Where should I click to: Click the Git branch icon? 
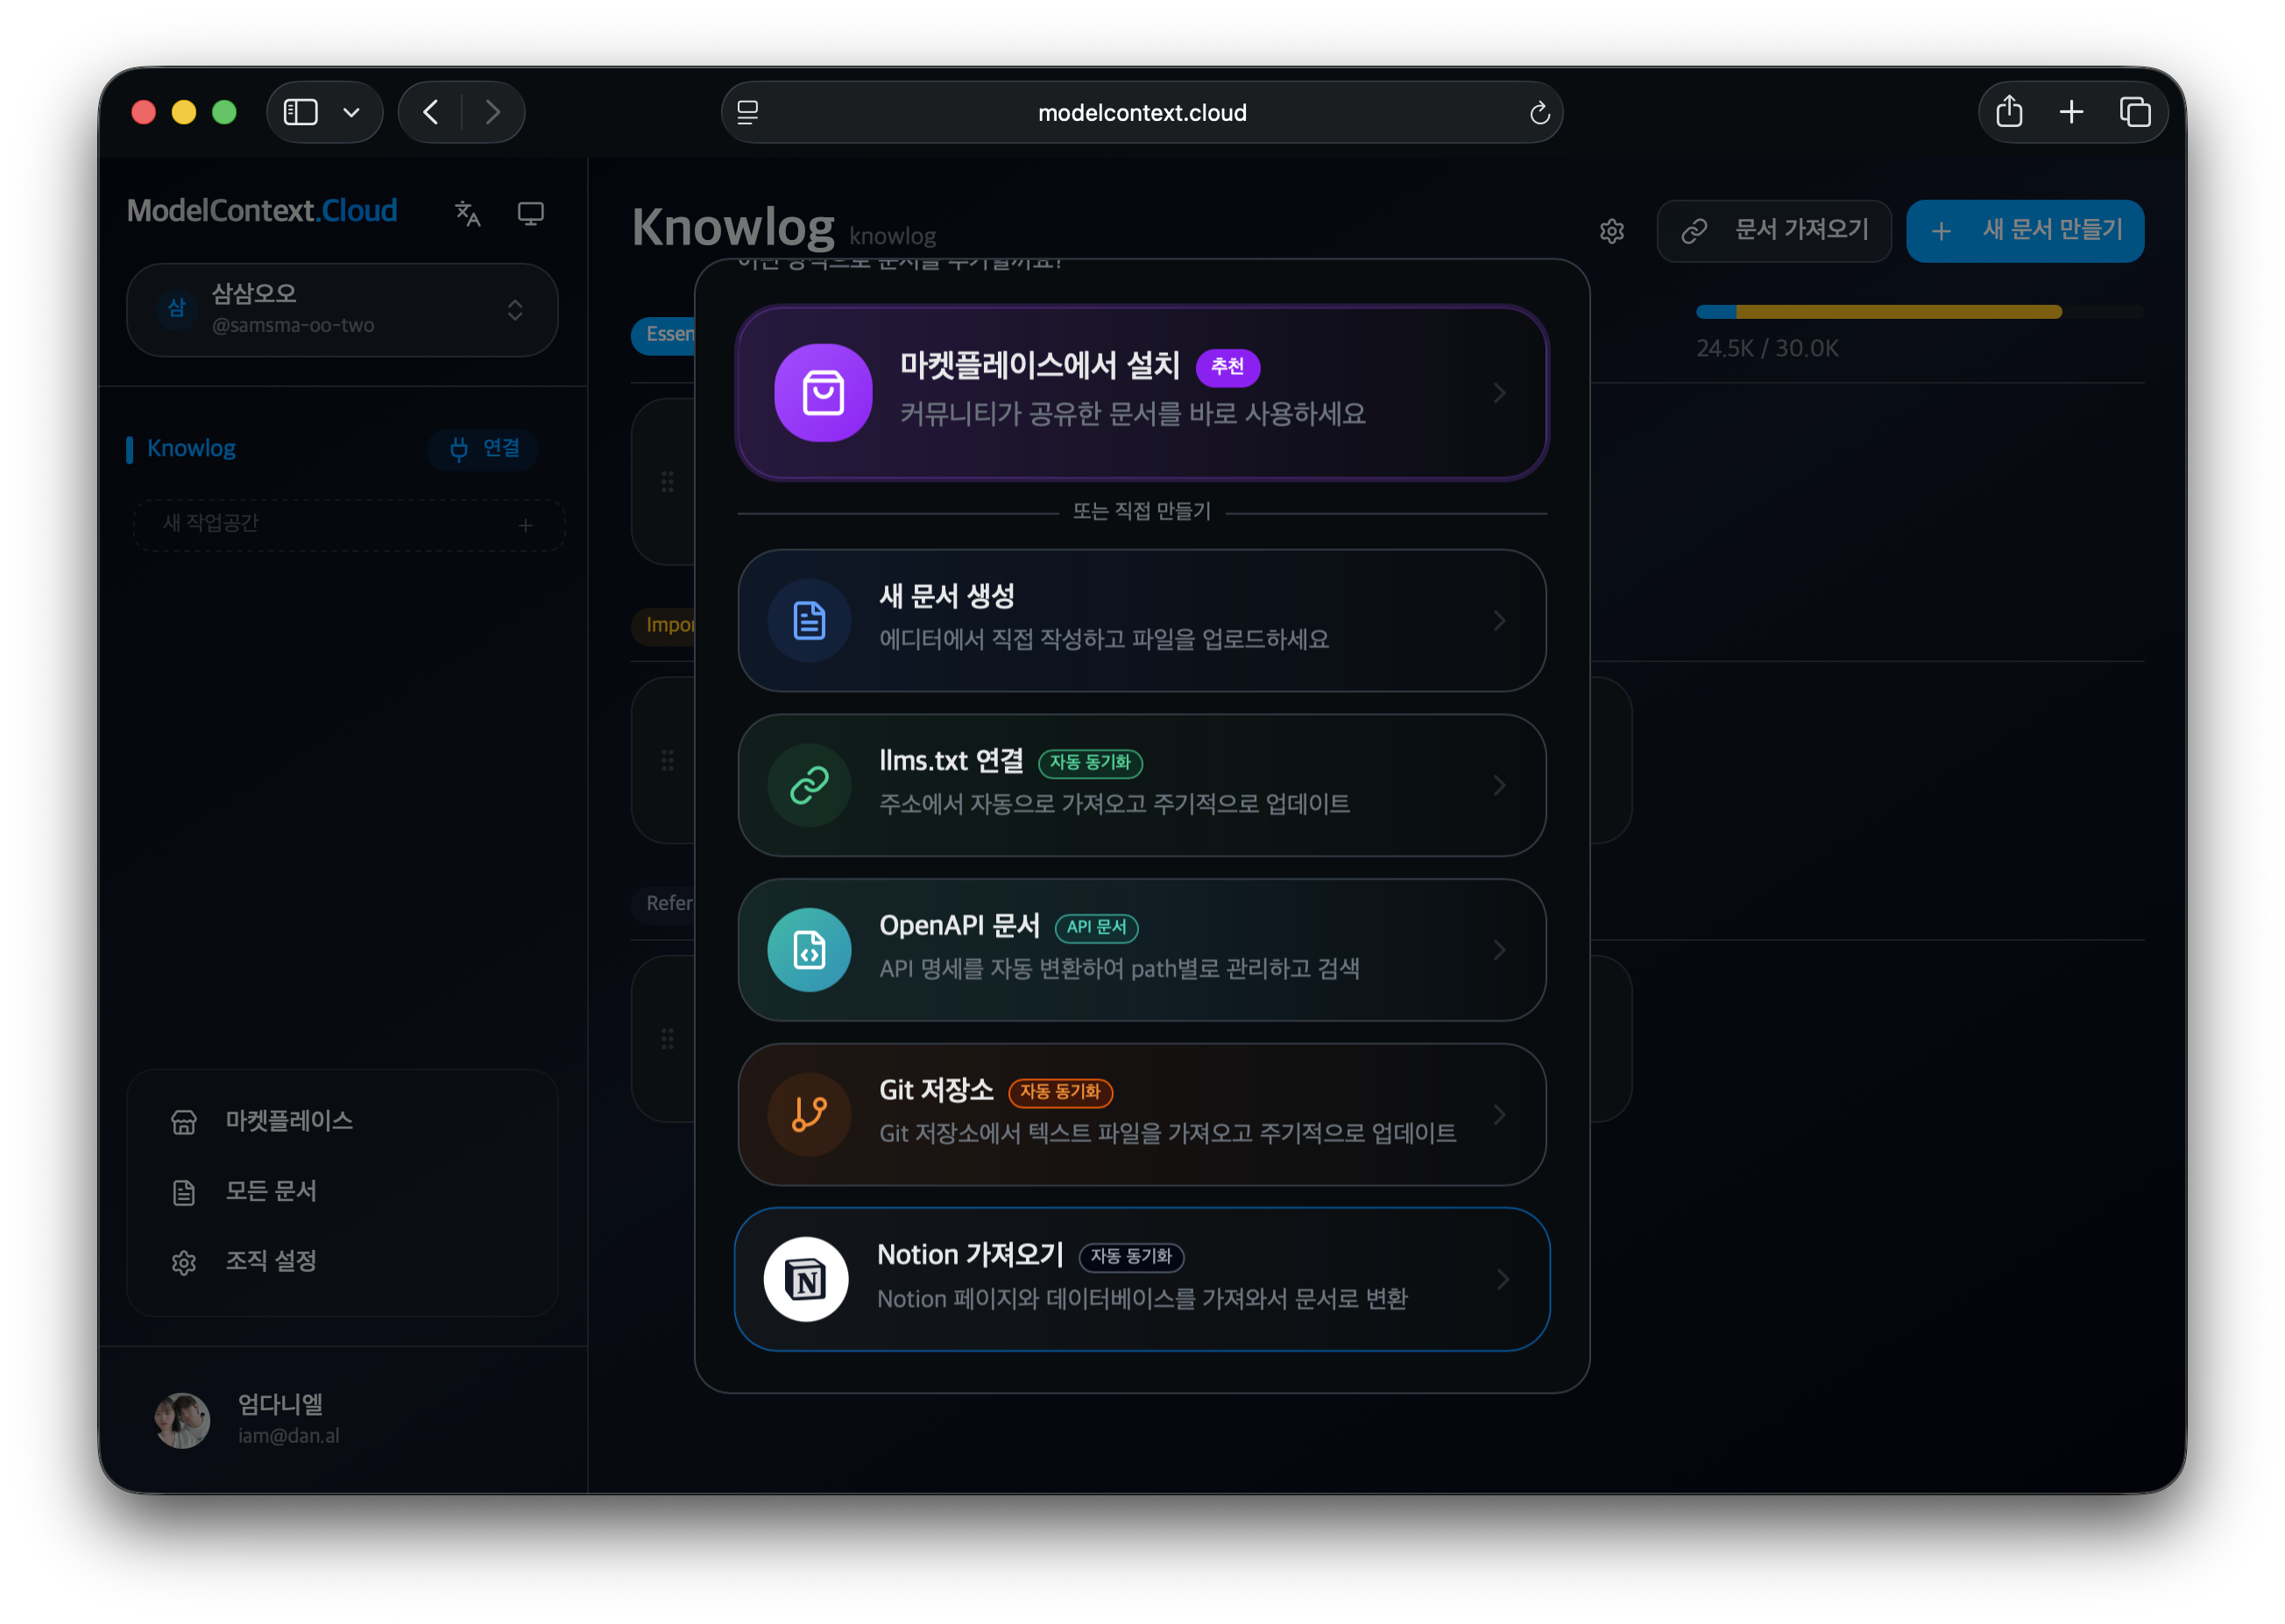(x=809, y=1114)
